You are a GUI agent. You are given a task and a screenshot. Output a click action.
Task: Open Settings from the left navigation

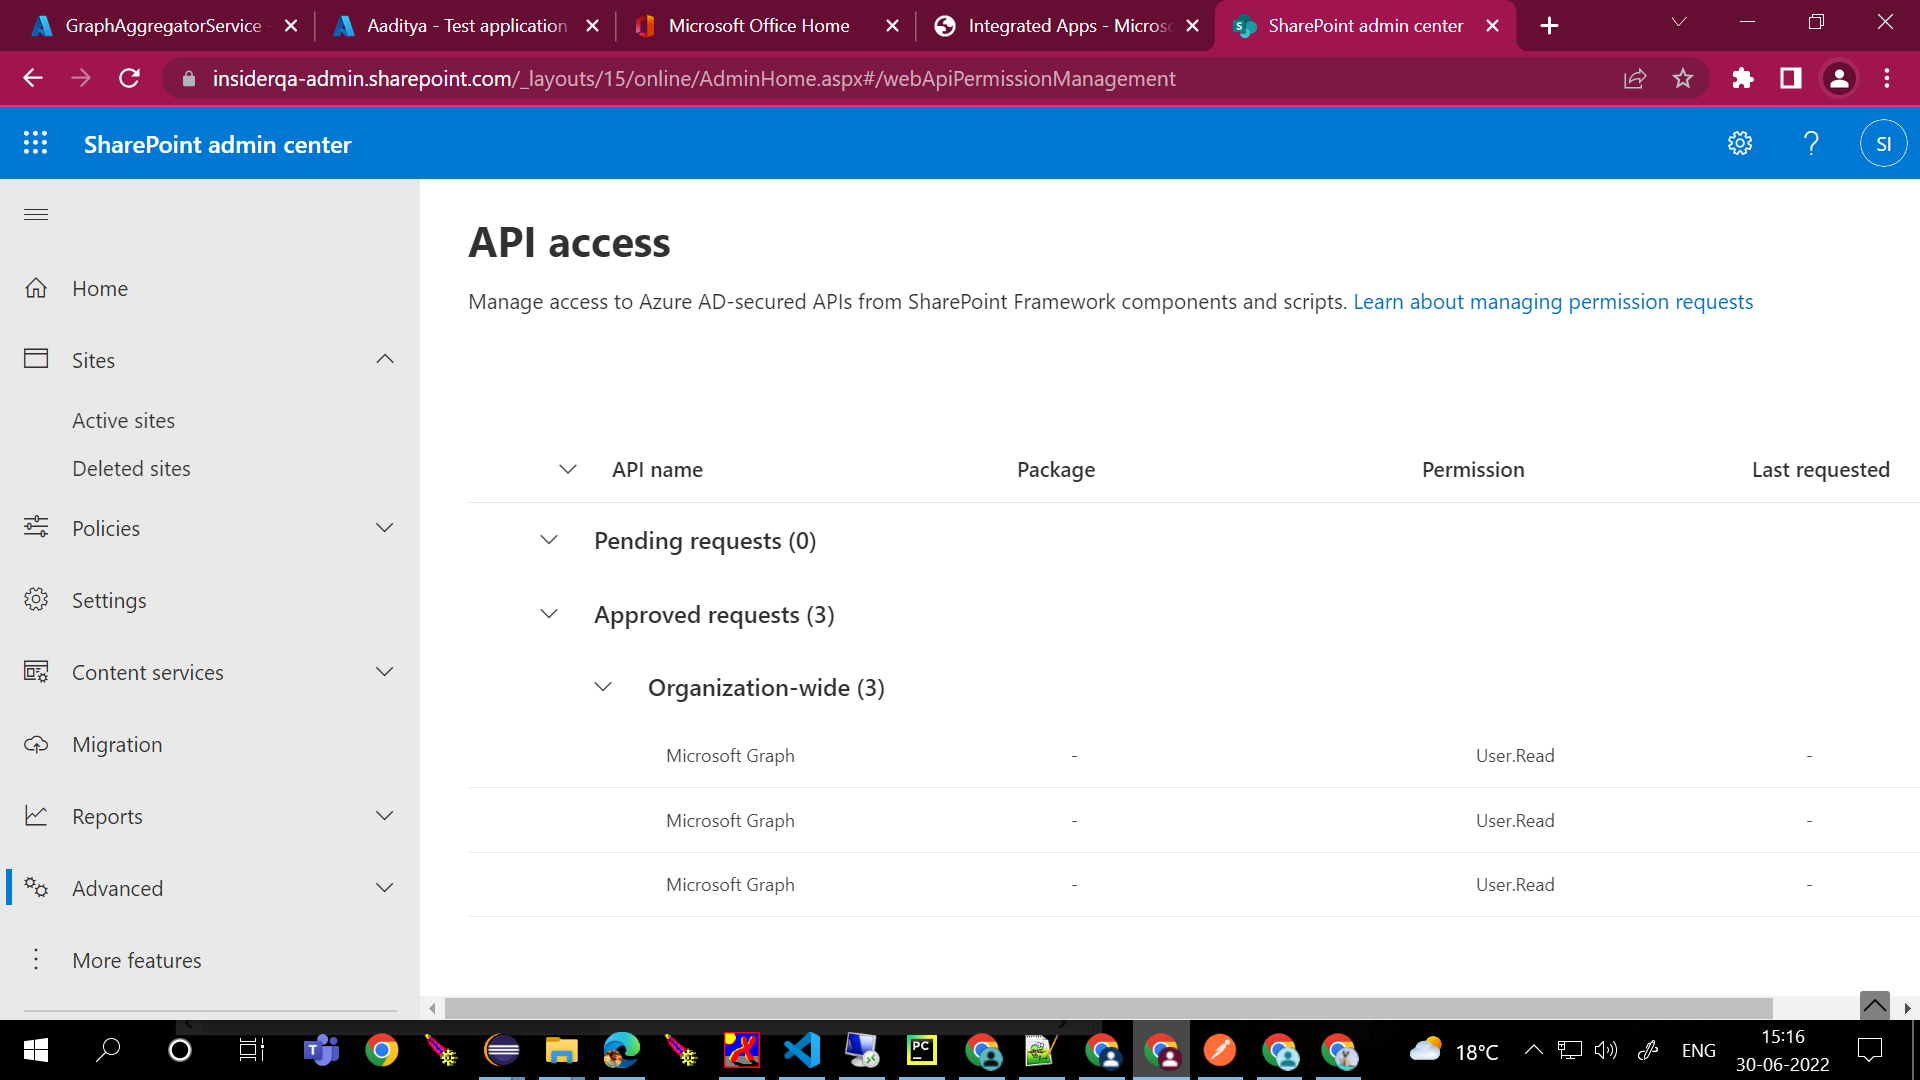click(109, 600)
